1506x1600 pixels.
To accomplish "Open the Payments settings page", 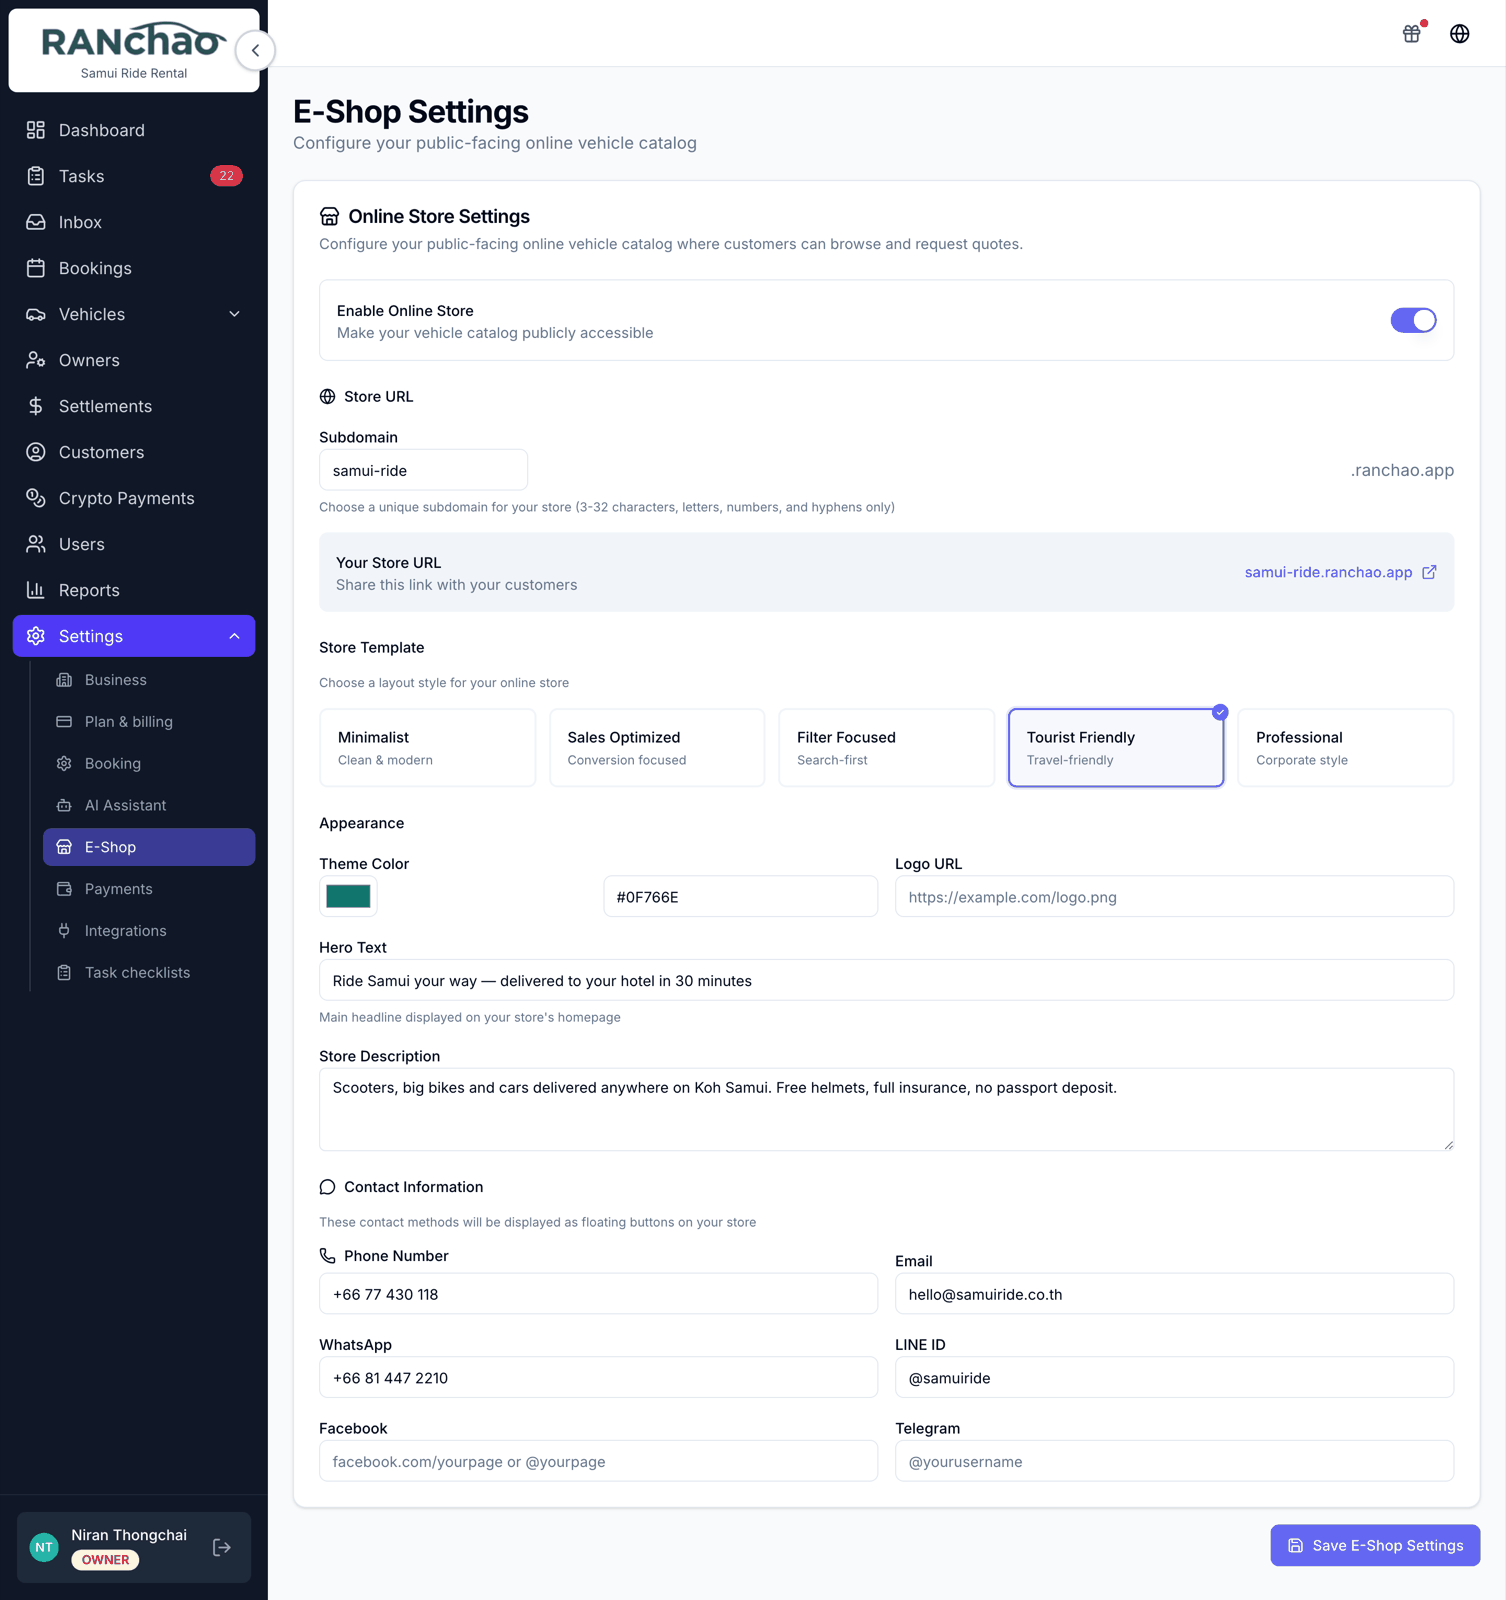I will pos(149,889).
